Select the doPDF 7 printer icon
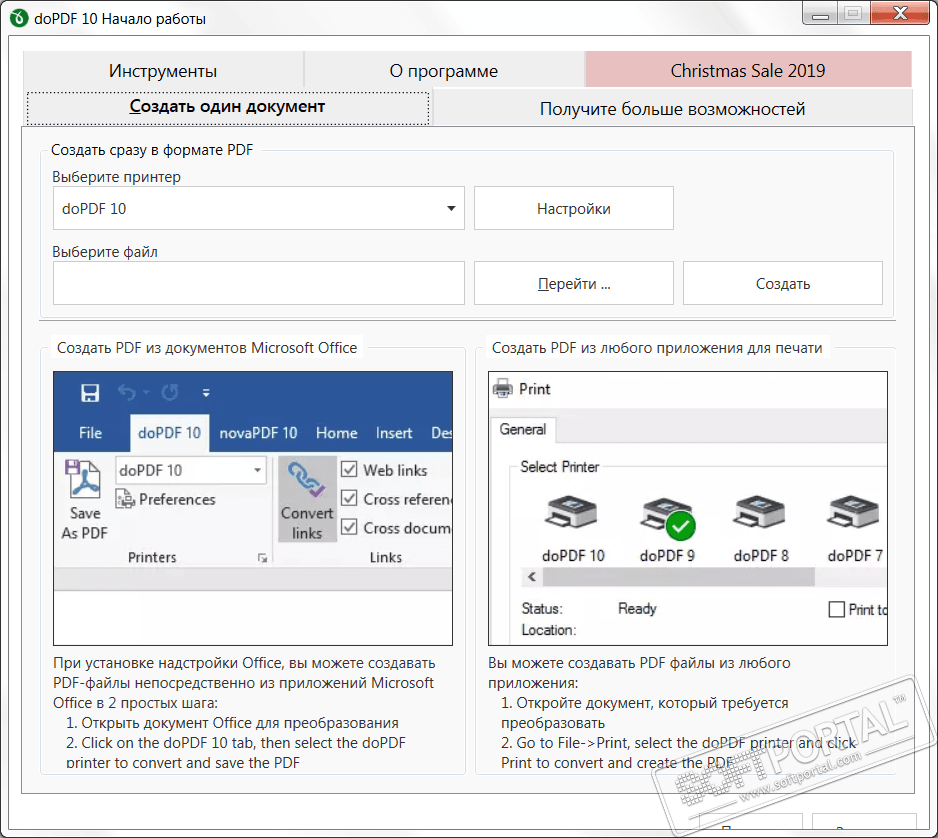 [853, 512]
